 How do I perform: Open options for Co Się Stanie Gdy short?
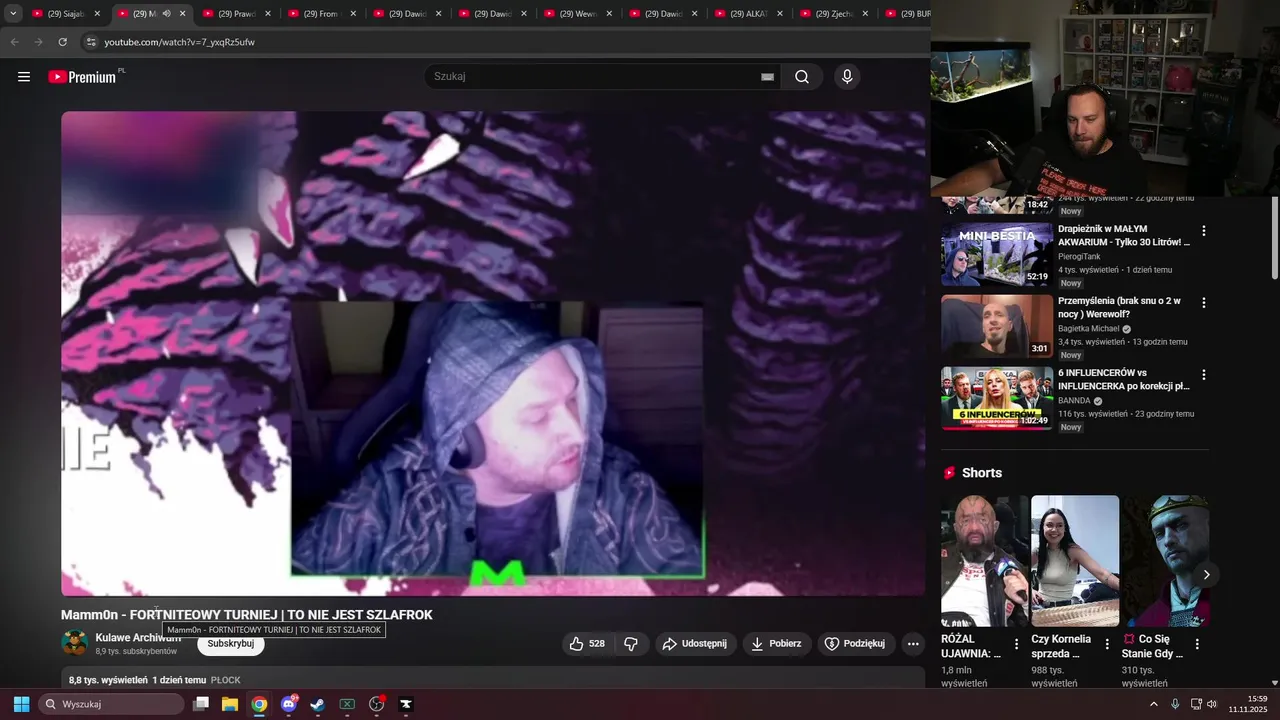tap(1197, 645)
